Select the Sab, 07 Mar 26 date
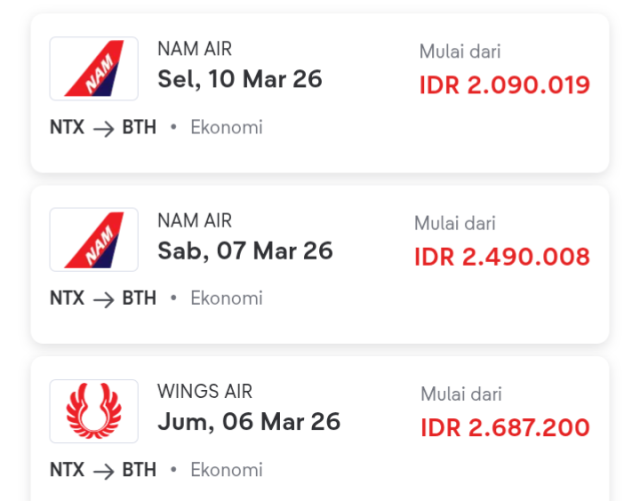The width and height of the screenshot is (640, 501). click(245, 250)
